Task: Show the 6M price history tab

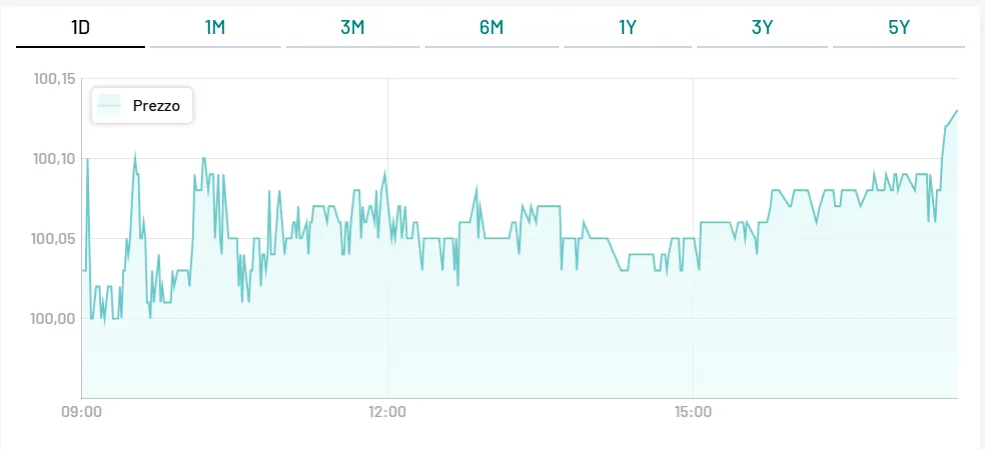Action: click(491, 28)
